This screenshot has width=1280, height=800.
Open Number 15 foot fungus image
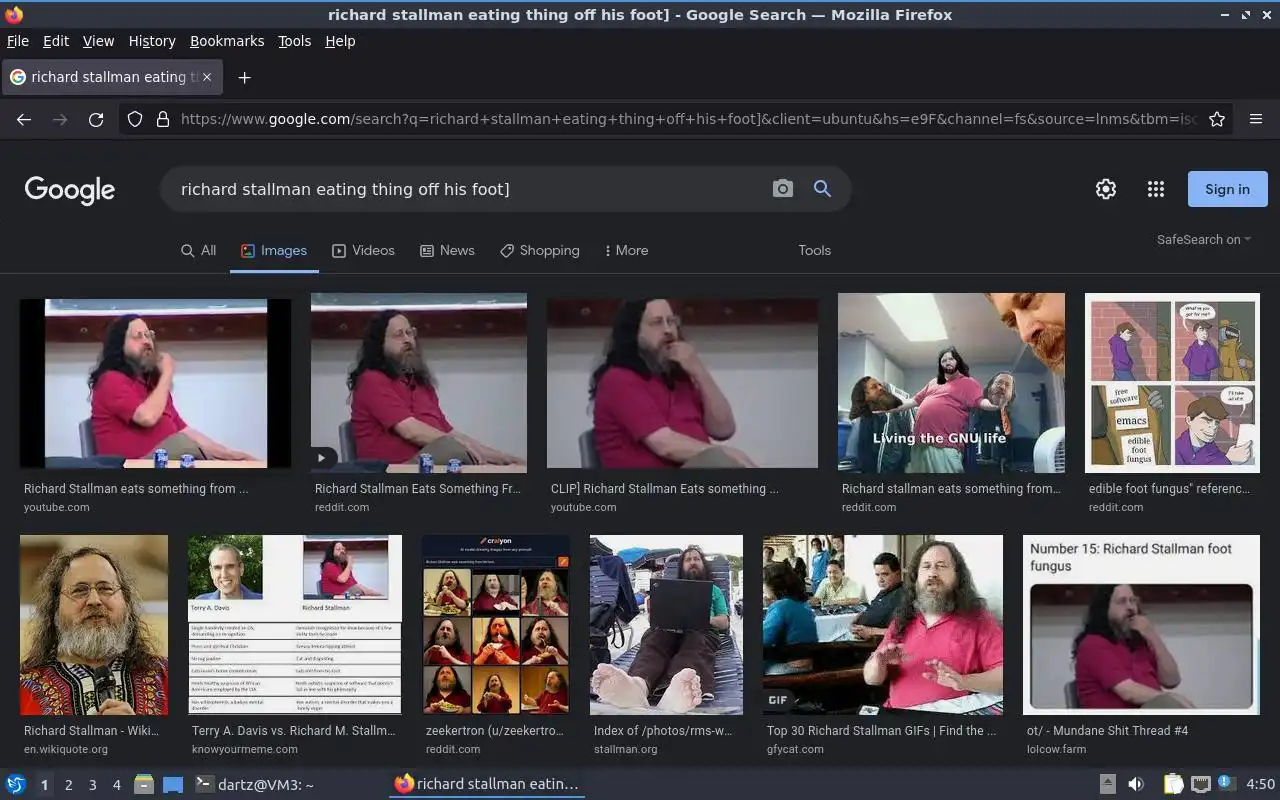[x=1141, y=625]
